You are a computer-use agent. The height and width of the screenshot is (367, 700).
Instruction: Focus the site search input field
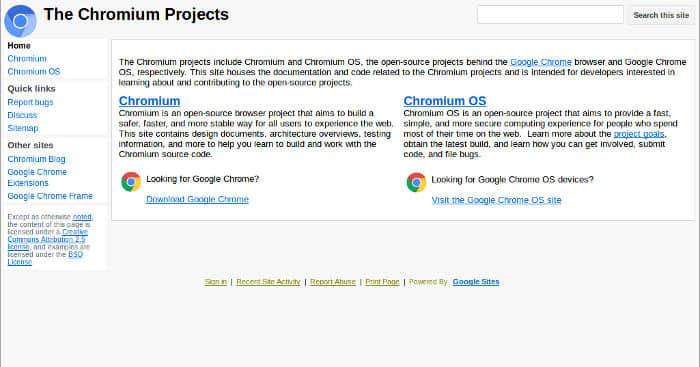tap(550, 15)
